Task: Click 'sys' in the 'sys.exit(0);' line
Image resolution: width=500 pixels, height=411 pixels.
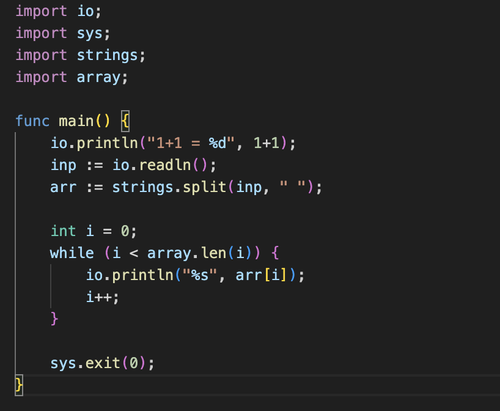Action: click(x=63, y=363)
